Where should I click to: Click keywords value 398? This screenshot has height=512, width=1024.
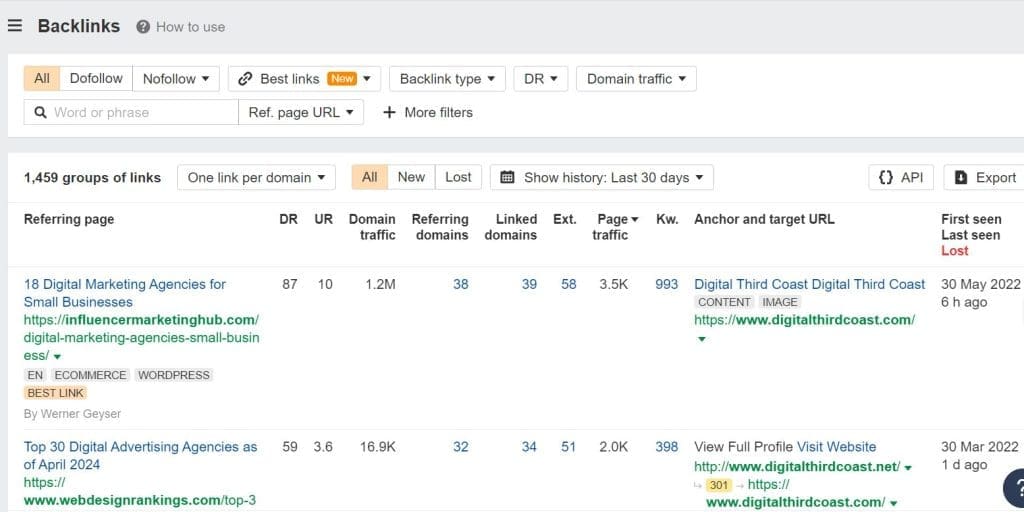(667, 447)
